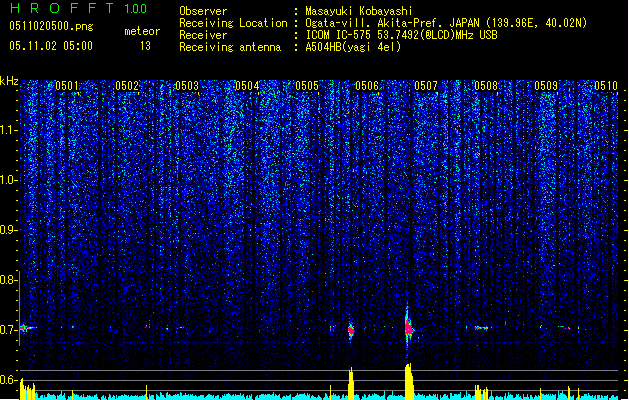Select the filename 0511020500.png
Image resolution: width=629 pixels, height=400 pixels.
click(51, 26)
